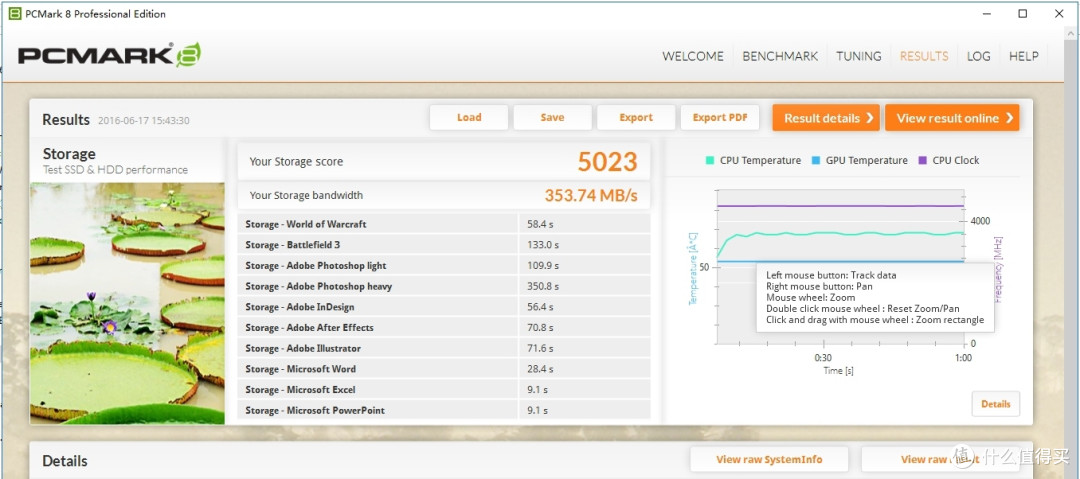This screenshot has height=479, width=1080.
Task: Click the storage score value 5023
Action: [608, 161]
